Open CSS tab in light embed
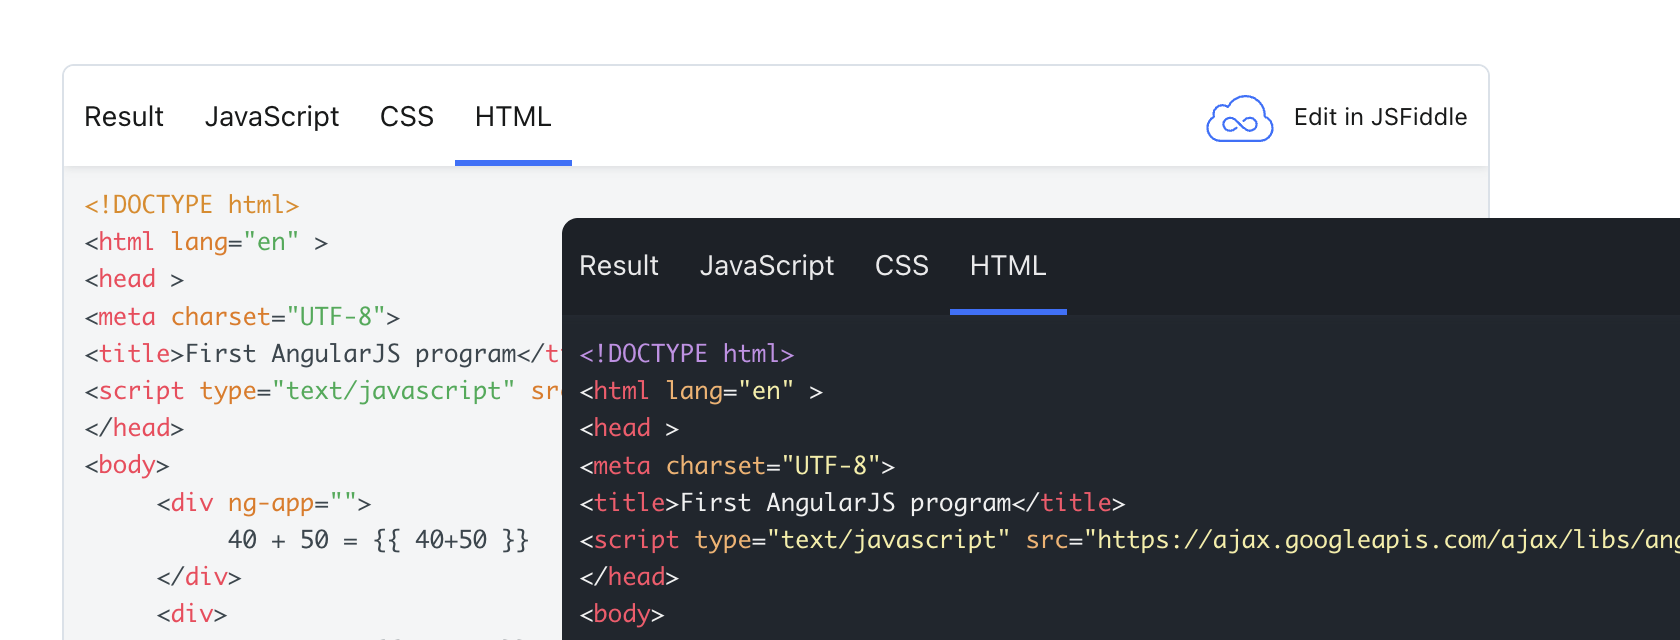 [407, 117]
